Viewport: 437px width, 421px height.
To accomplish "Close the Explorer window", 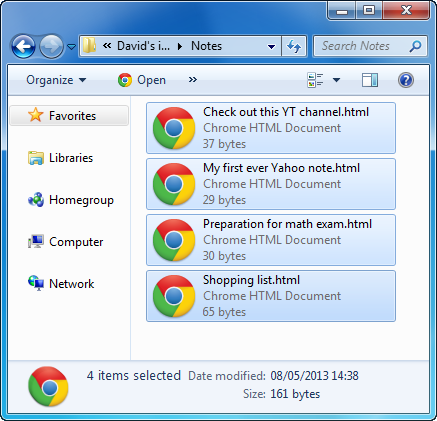I will point(406,11).
